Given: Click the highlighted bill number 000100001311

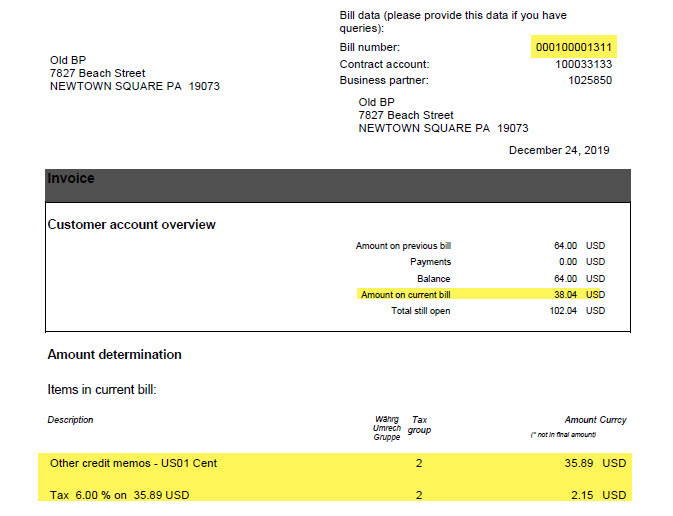Looking at the screenshot, I should click(572, 47).
